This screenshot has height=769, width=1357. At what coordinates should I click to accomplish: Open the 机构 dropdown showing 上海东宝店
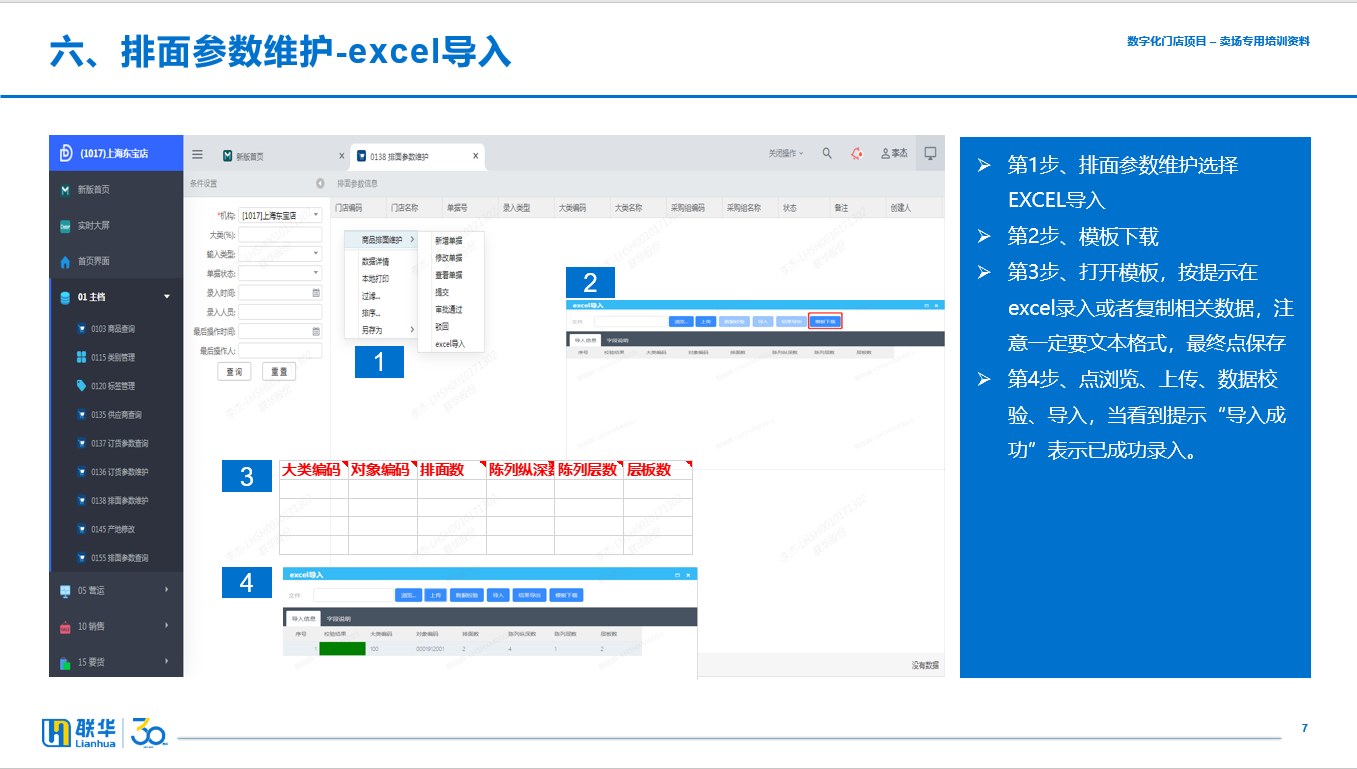click(x=280, y=215)
